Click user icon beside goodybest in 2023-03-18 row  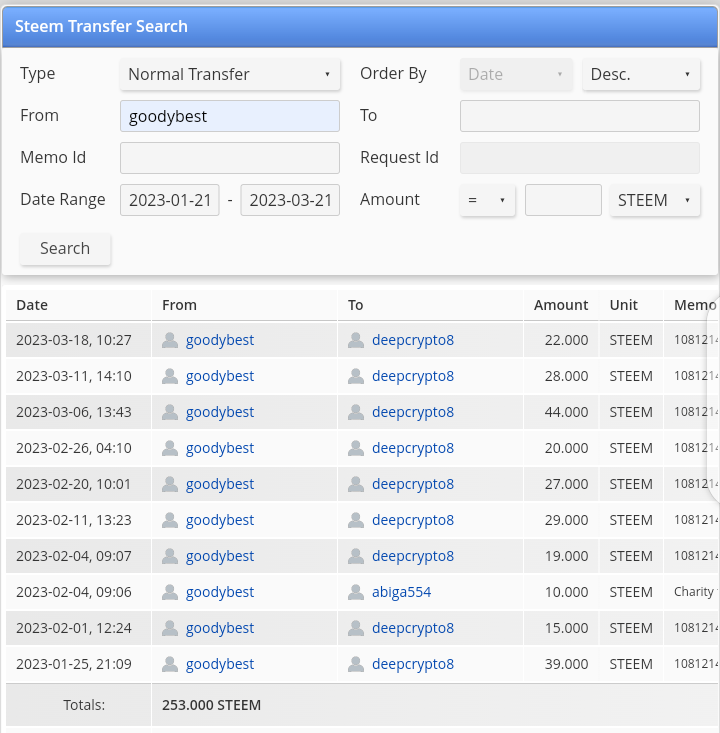point(170,340)
